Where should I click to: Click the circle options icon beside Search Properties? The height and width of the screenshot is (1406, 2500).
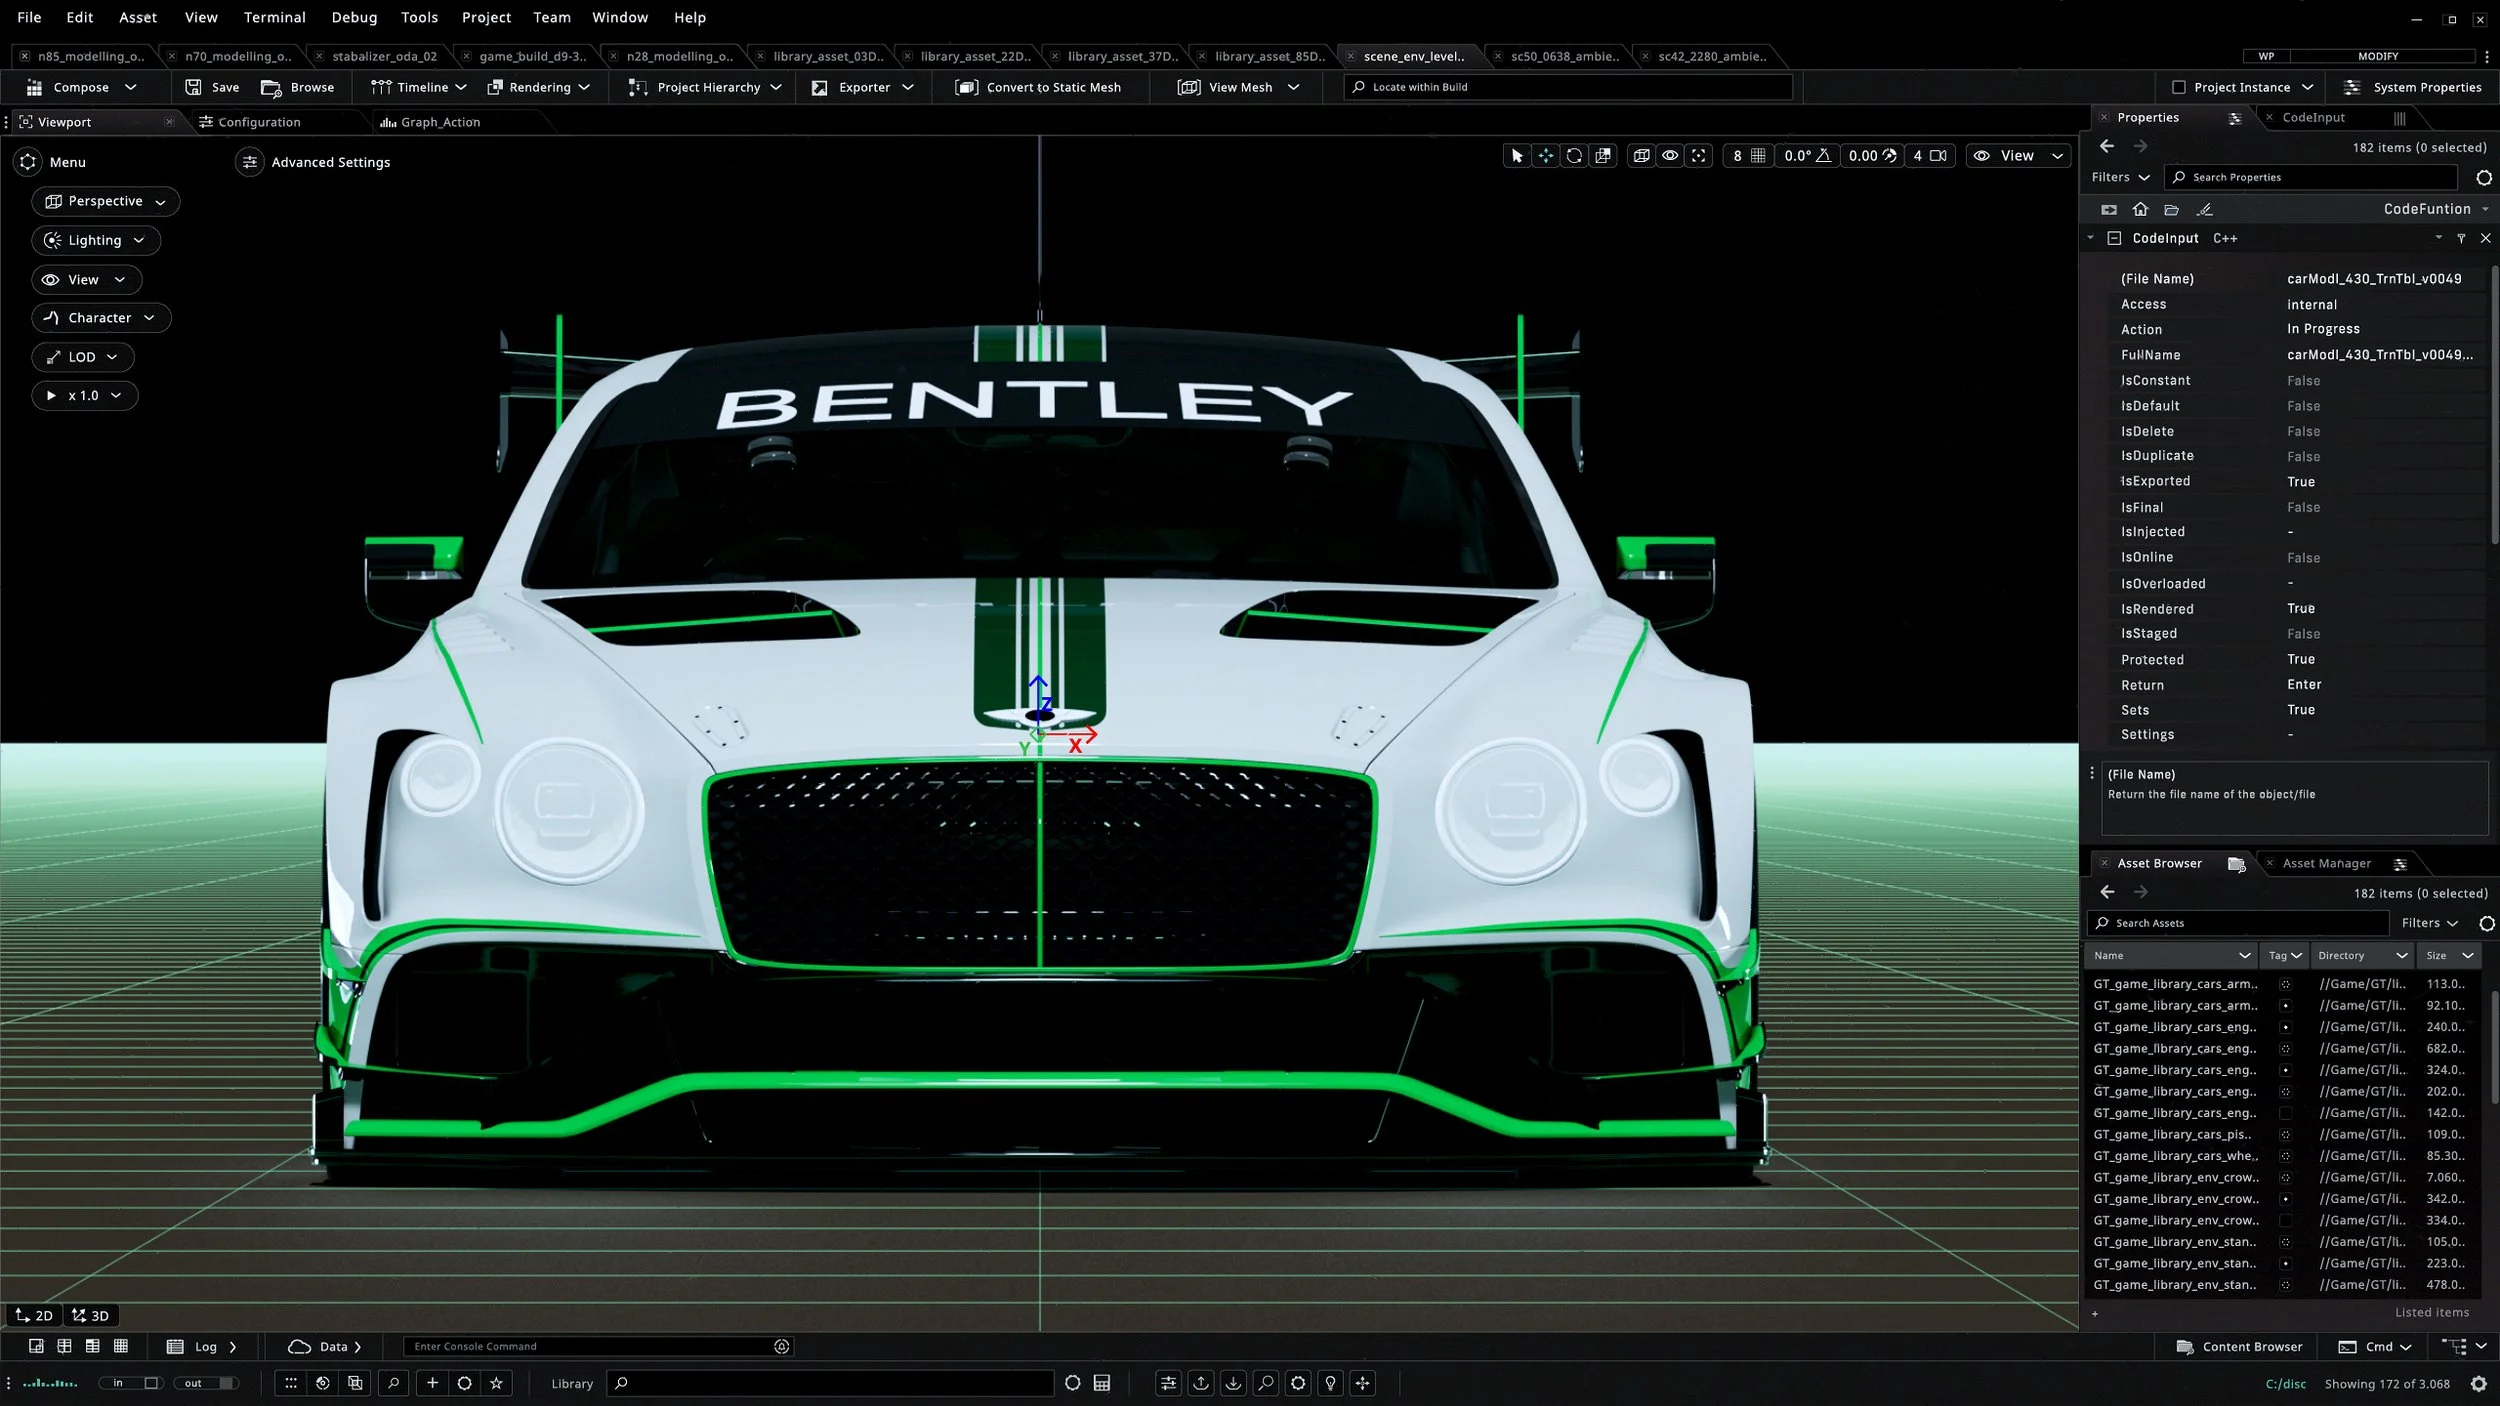pyautogui.click(x=2484, y=178)
